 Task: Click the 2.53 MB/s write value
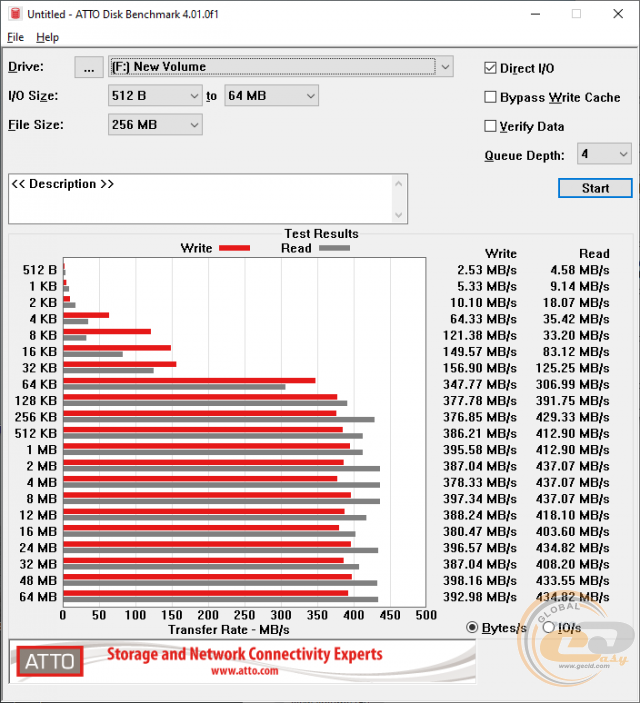tap(487, 270)
